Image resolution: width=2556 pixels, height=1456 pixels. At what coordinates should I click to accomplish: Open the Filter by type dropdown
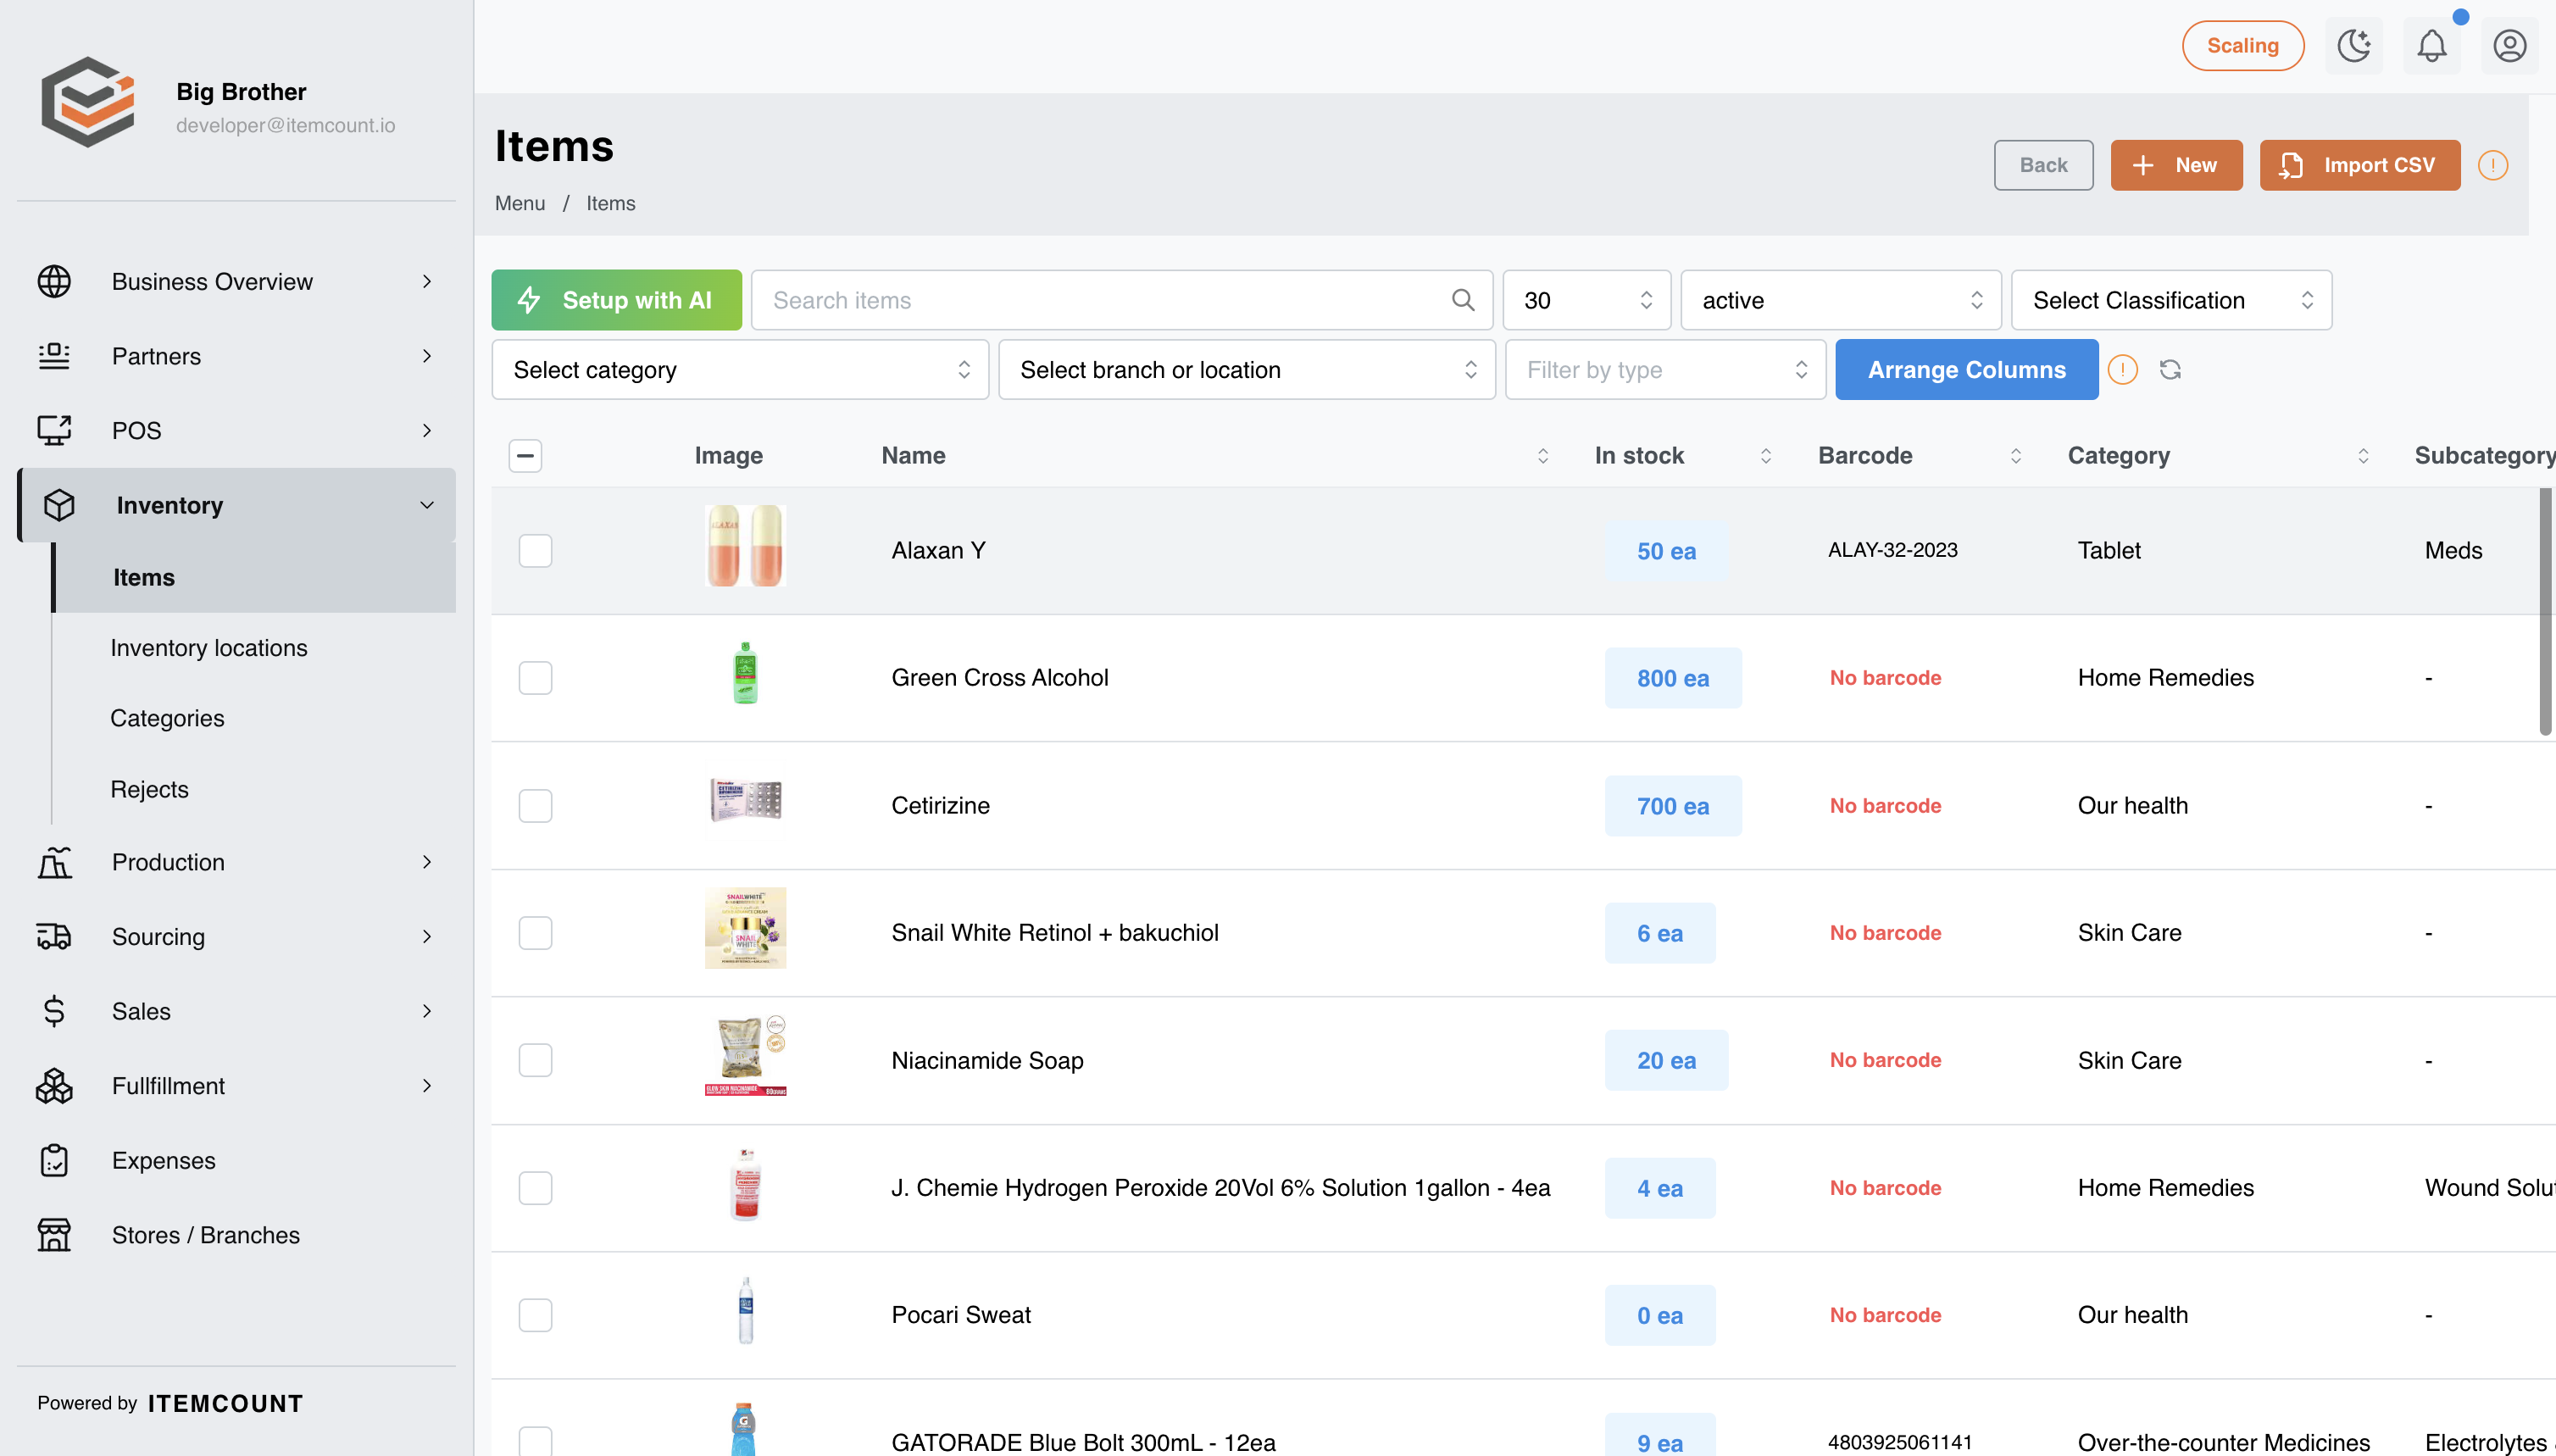(x=1665, y=370)
